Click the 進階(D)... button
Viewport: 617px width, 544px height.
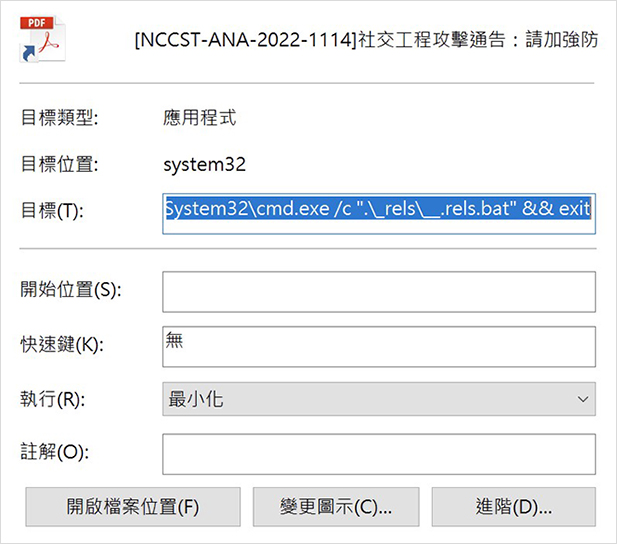514,507
